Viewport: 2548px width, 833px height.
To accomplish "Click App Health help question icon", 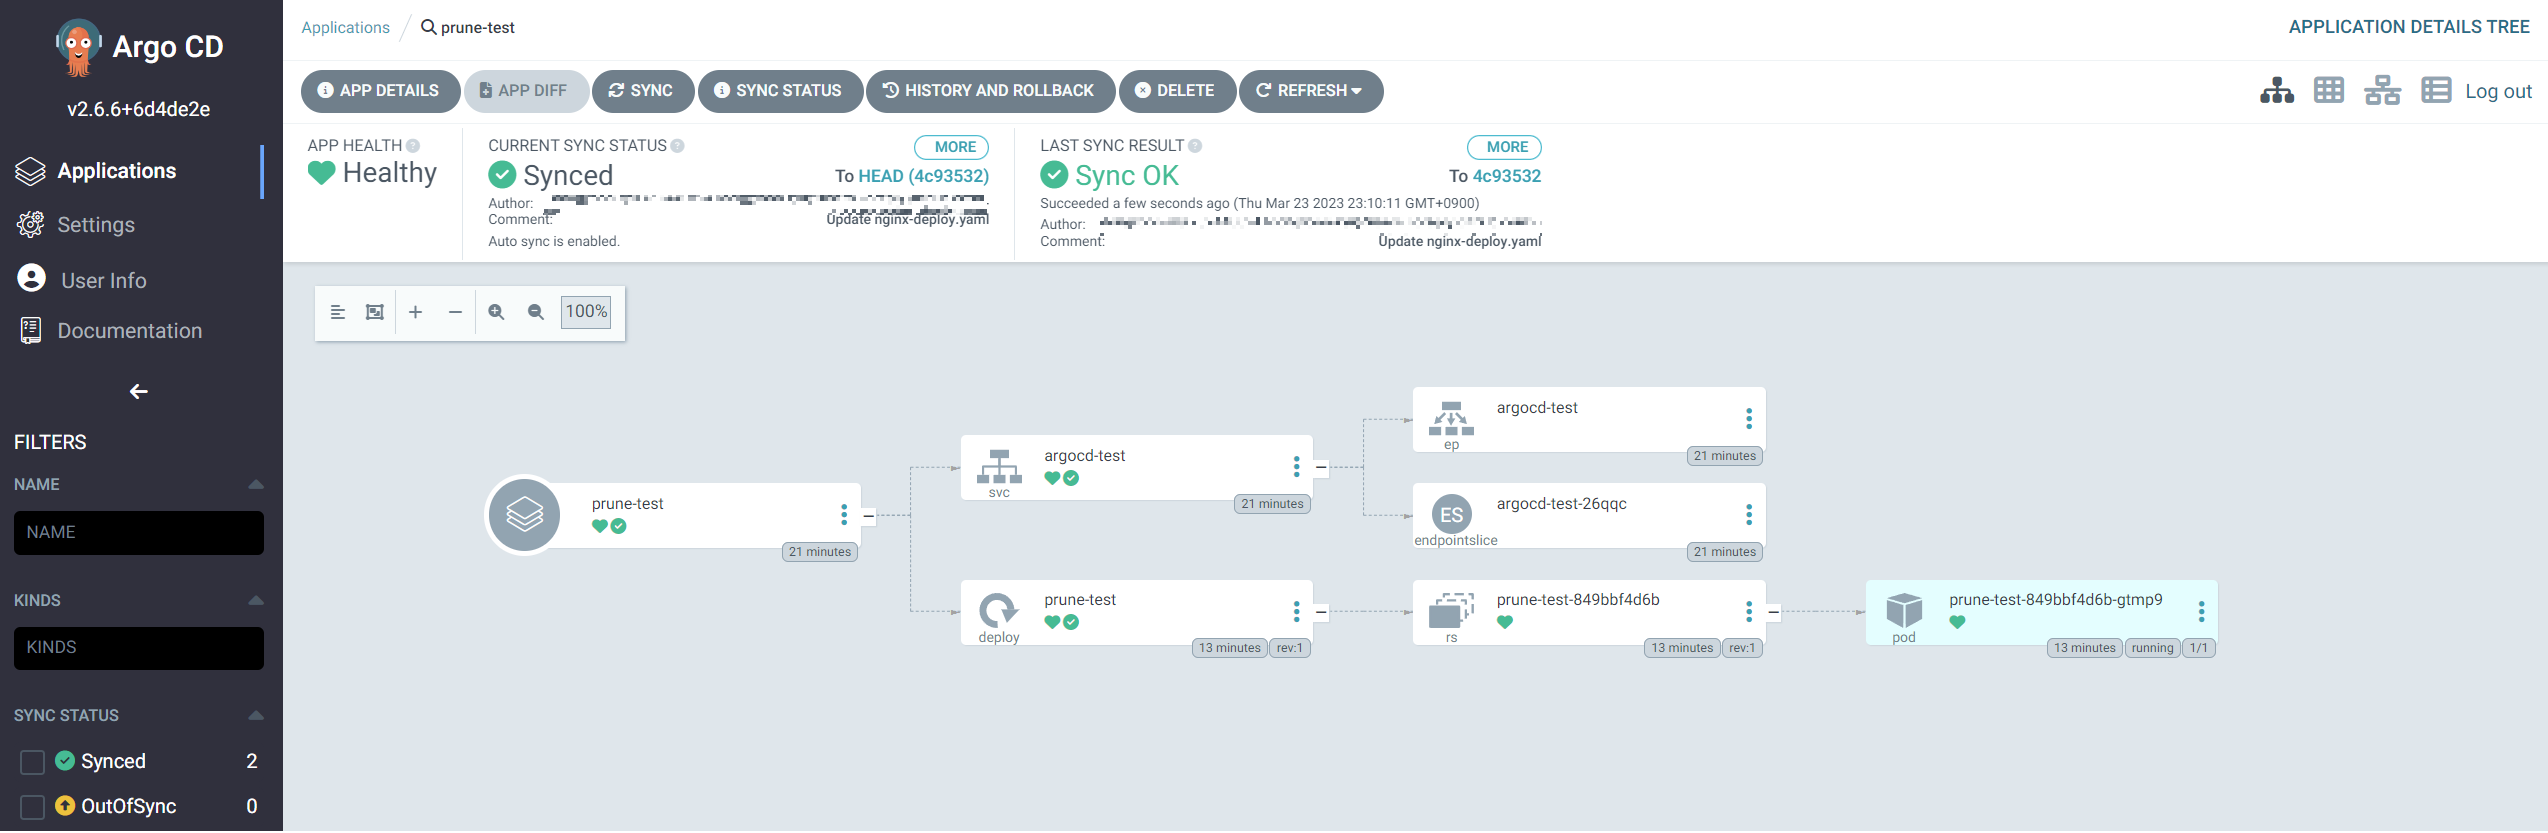I will pyautogui.click(x=413, y=146).
